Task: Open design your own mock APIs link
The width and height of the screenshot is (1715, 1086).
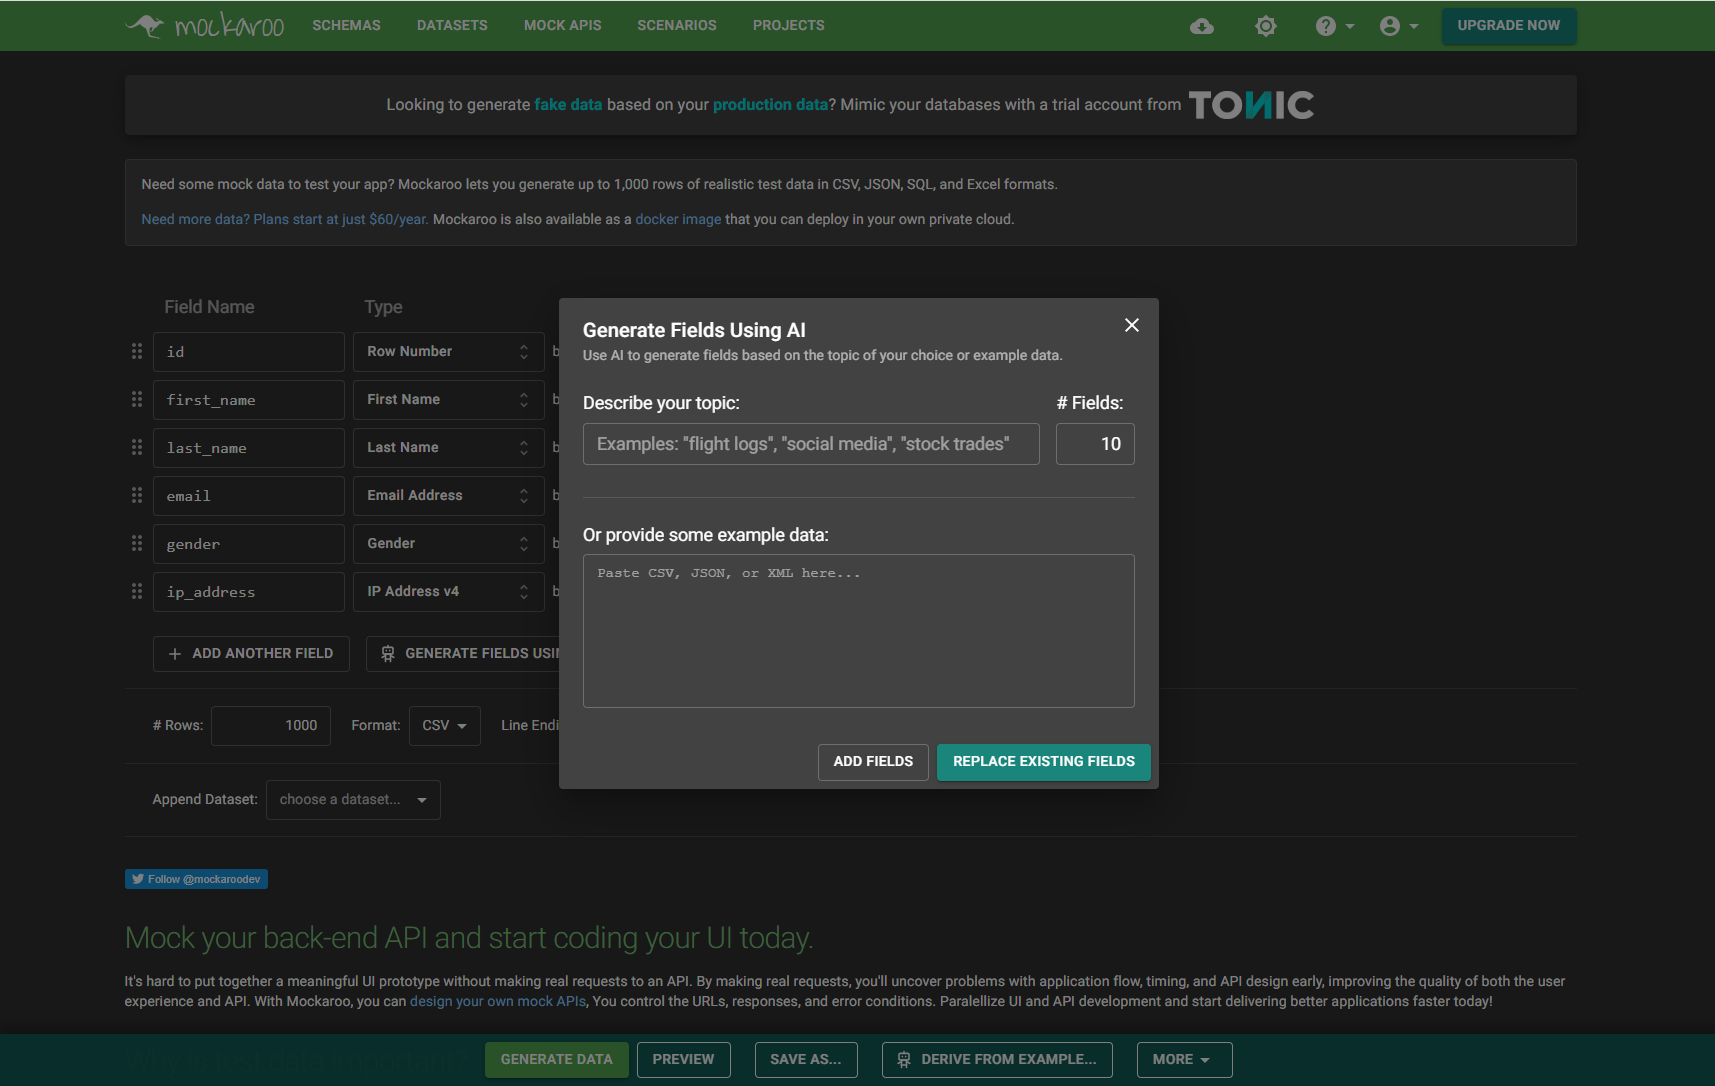Action: tap(498, 1001)
